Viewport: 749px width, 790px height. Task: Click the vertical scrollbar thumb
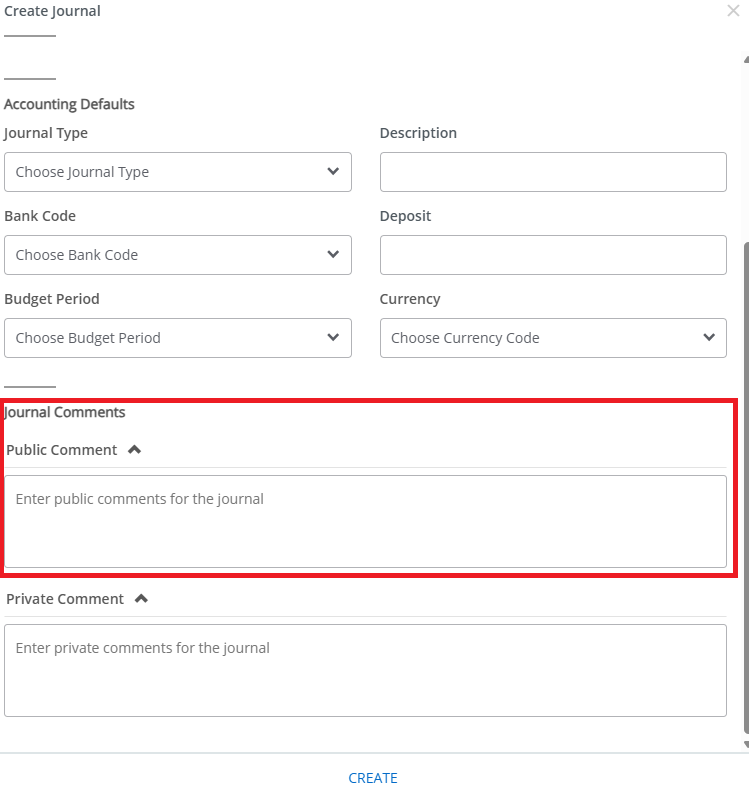click(x=746, y=488)
